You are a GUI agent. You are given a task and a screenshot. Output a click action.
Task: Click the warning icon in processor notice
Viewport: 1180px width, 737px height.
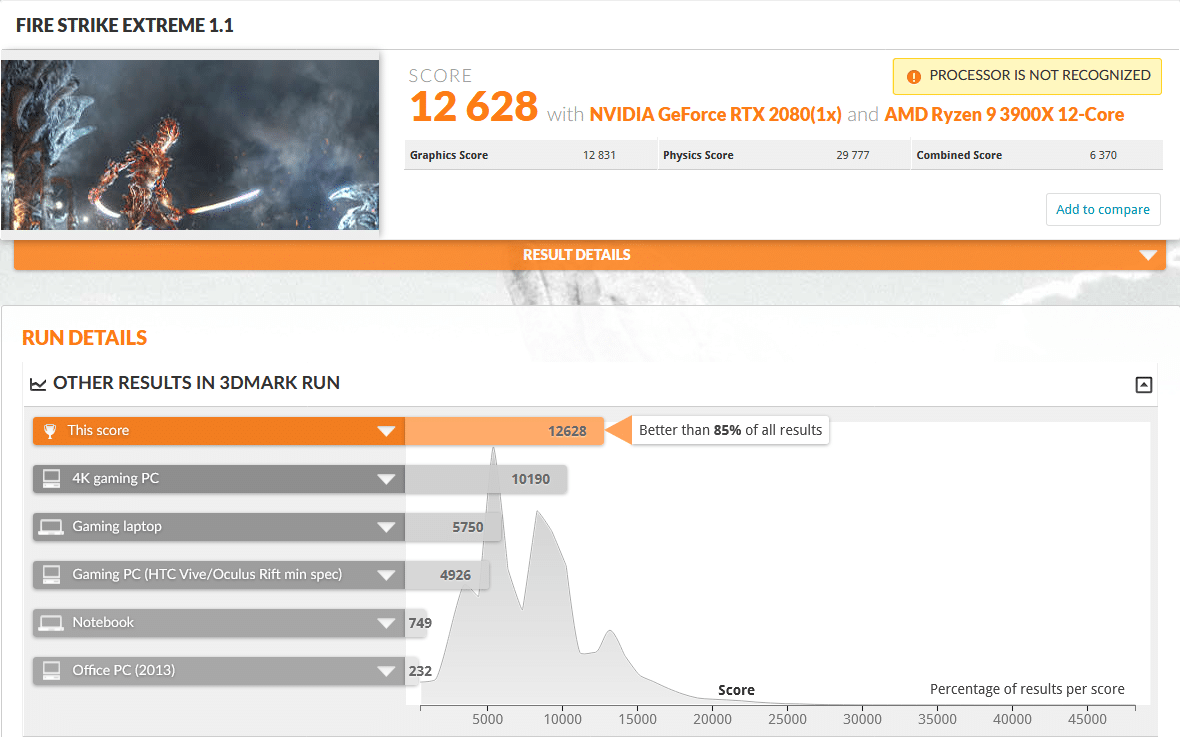click(913, 76)
